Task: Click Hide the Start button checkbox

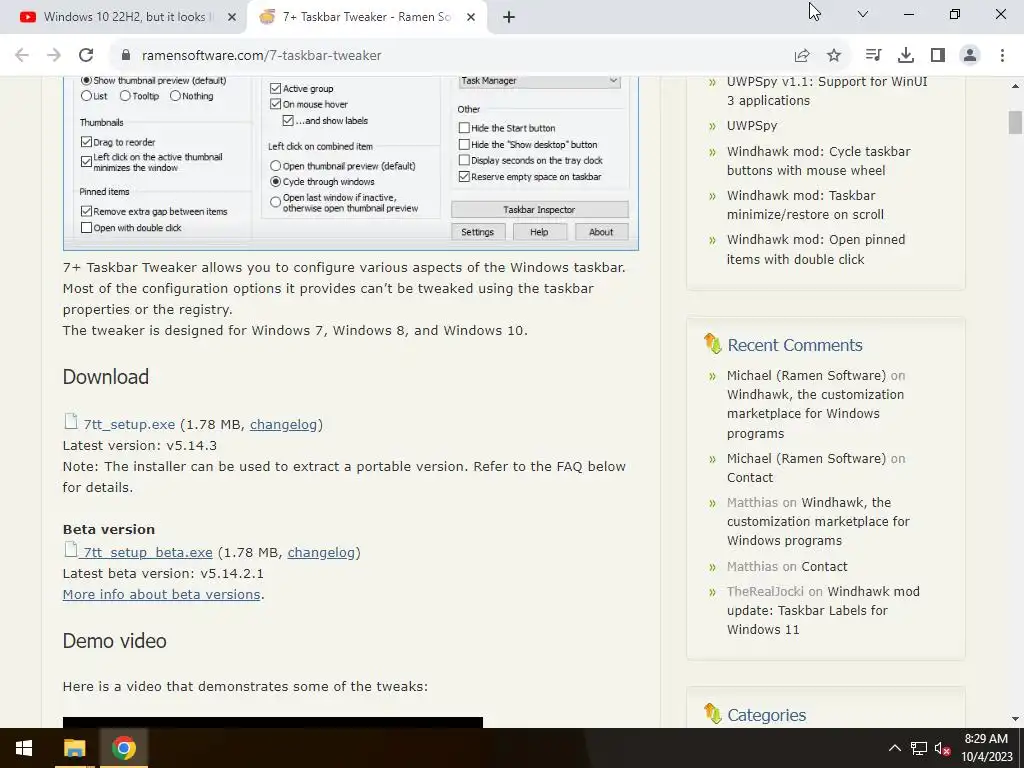Action: (464, 128)
